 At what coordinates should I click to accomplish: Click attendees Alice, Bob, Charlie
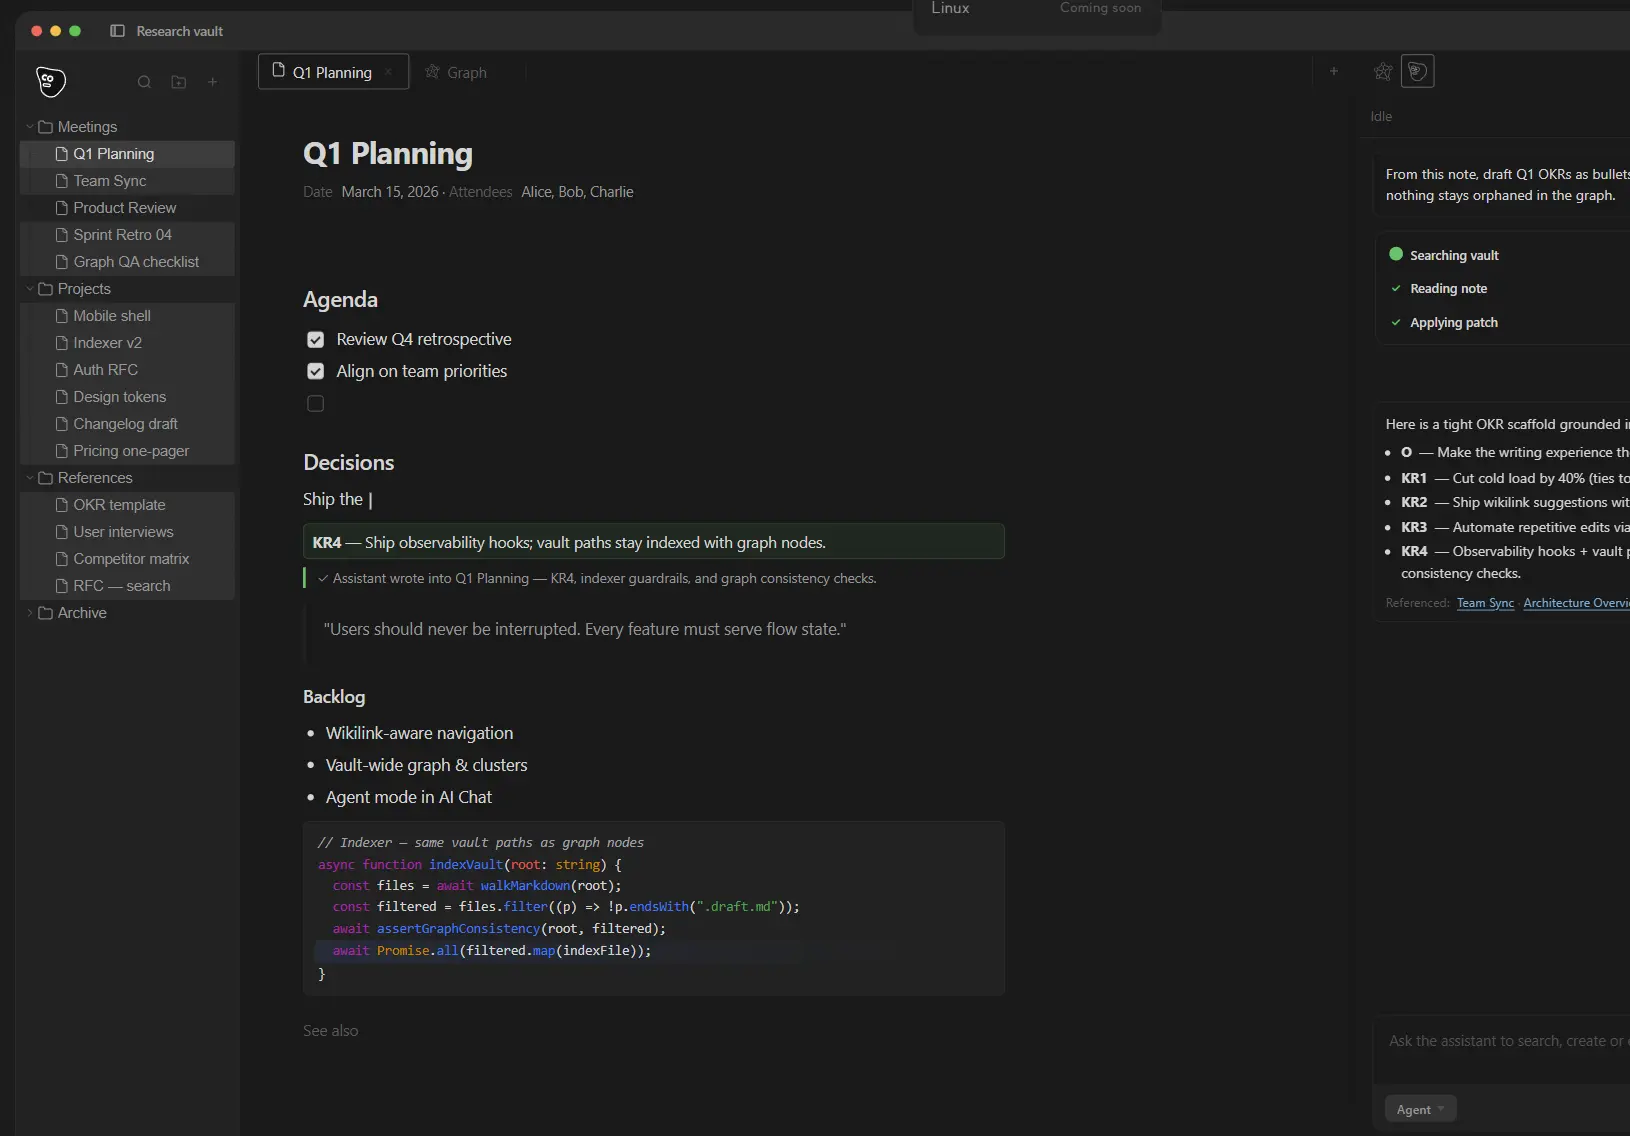pyautogui.click(x=577, y=192)
